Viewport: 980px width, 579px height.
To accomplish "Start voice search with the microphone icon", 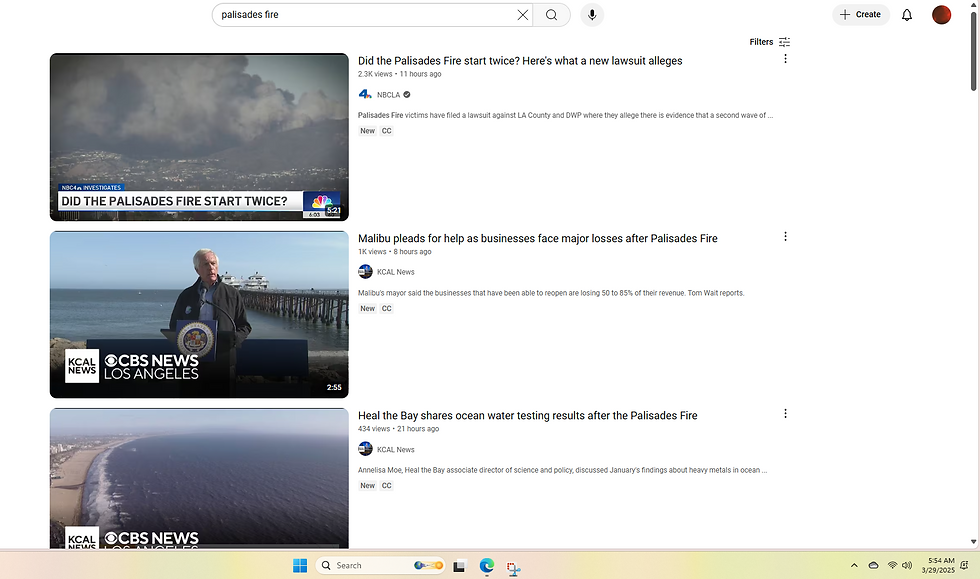I will pos(592,15).
